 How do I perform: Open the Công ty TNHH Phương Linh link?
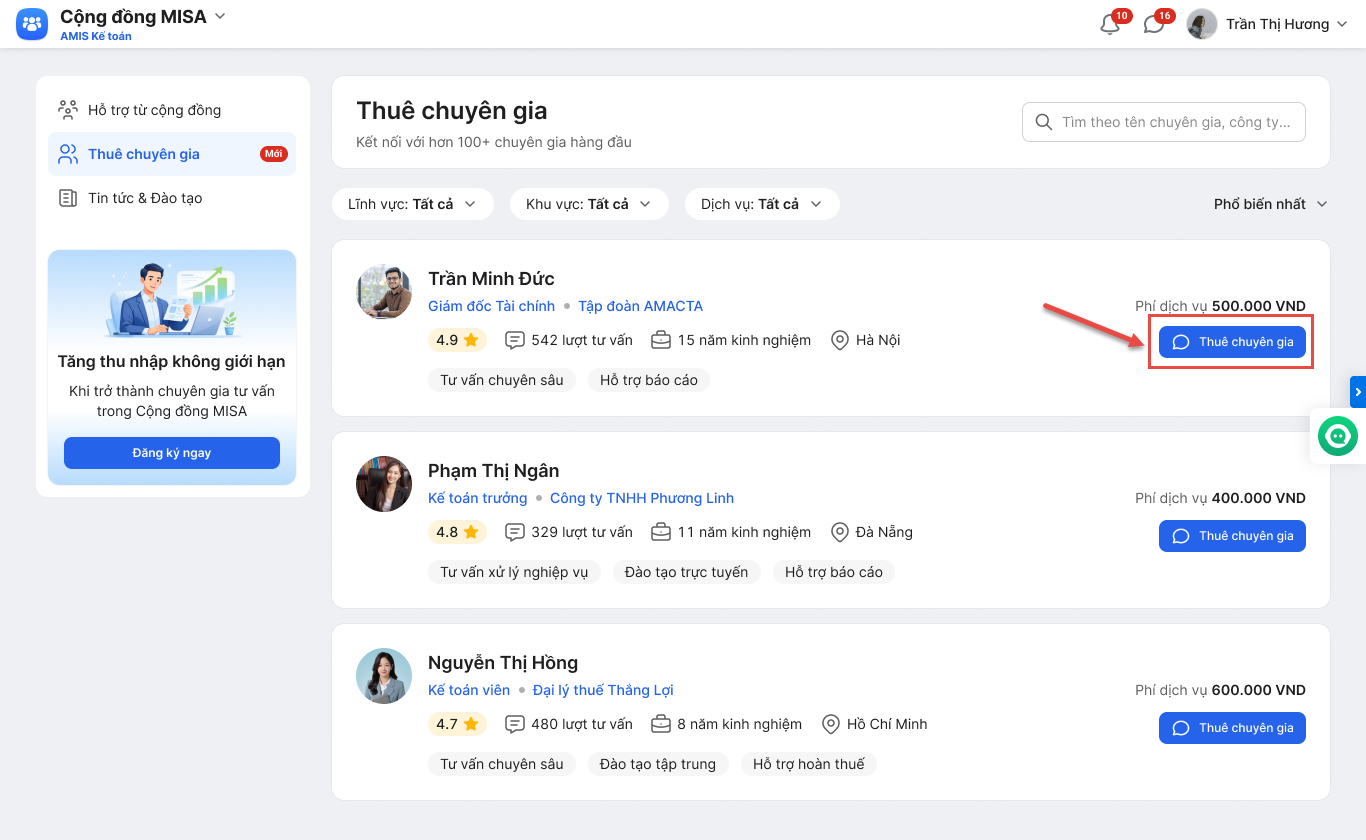(x=642, y=498)
